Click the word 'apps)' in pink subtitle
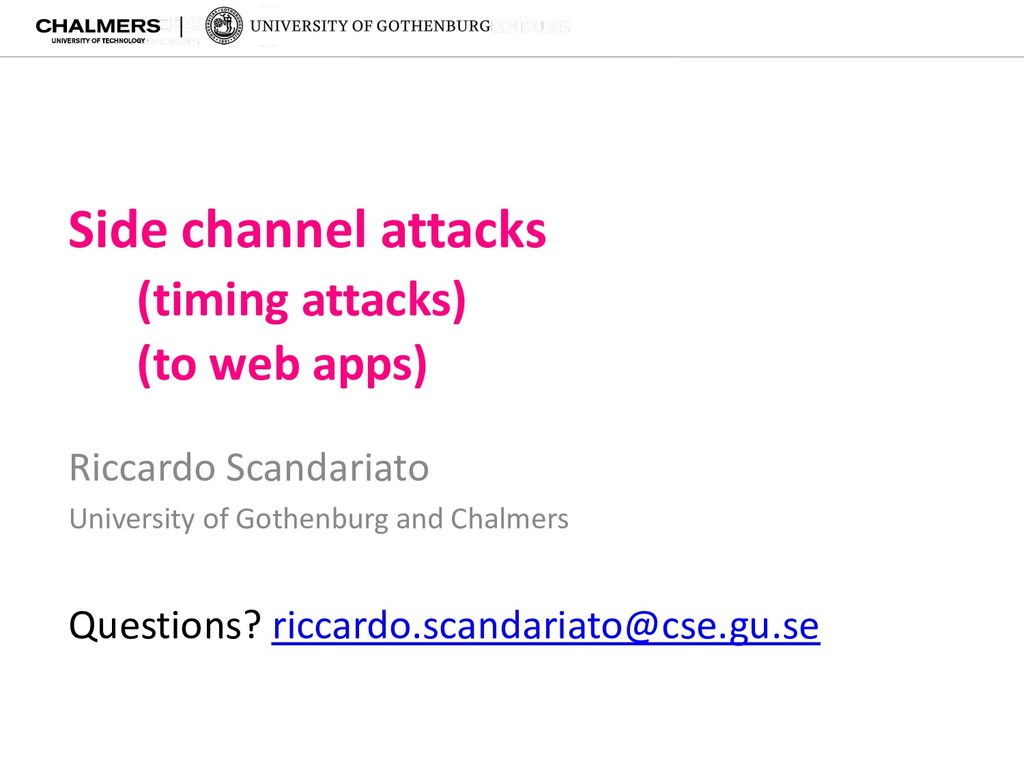 tap(370, 366)
